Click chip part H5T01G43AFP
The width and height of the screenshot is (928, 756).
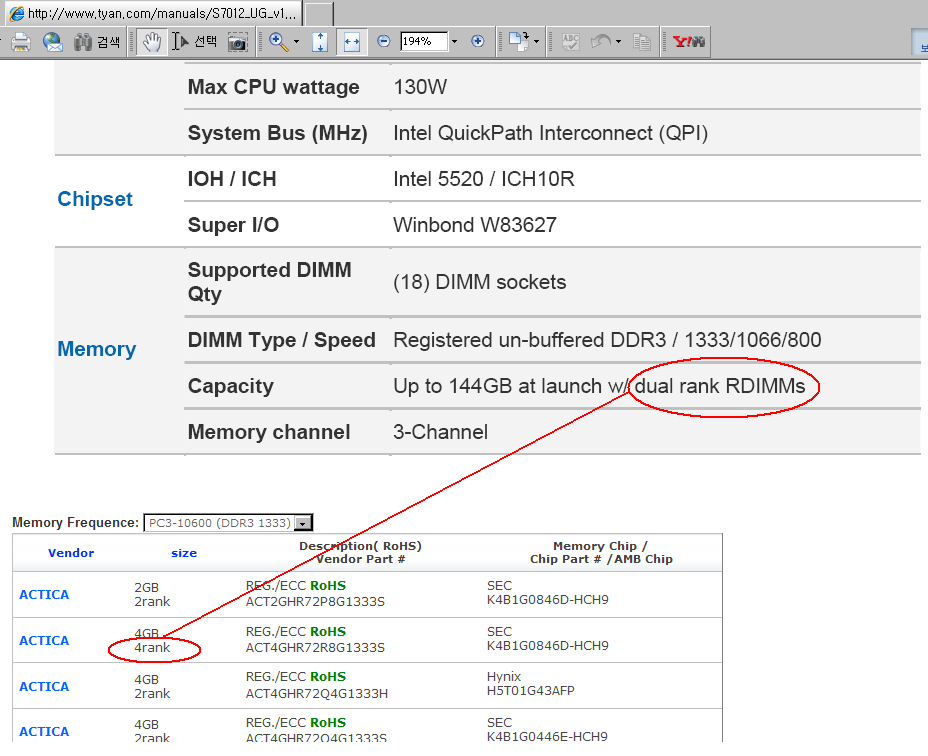[x=531, y=690]
